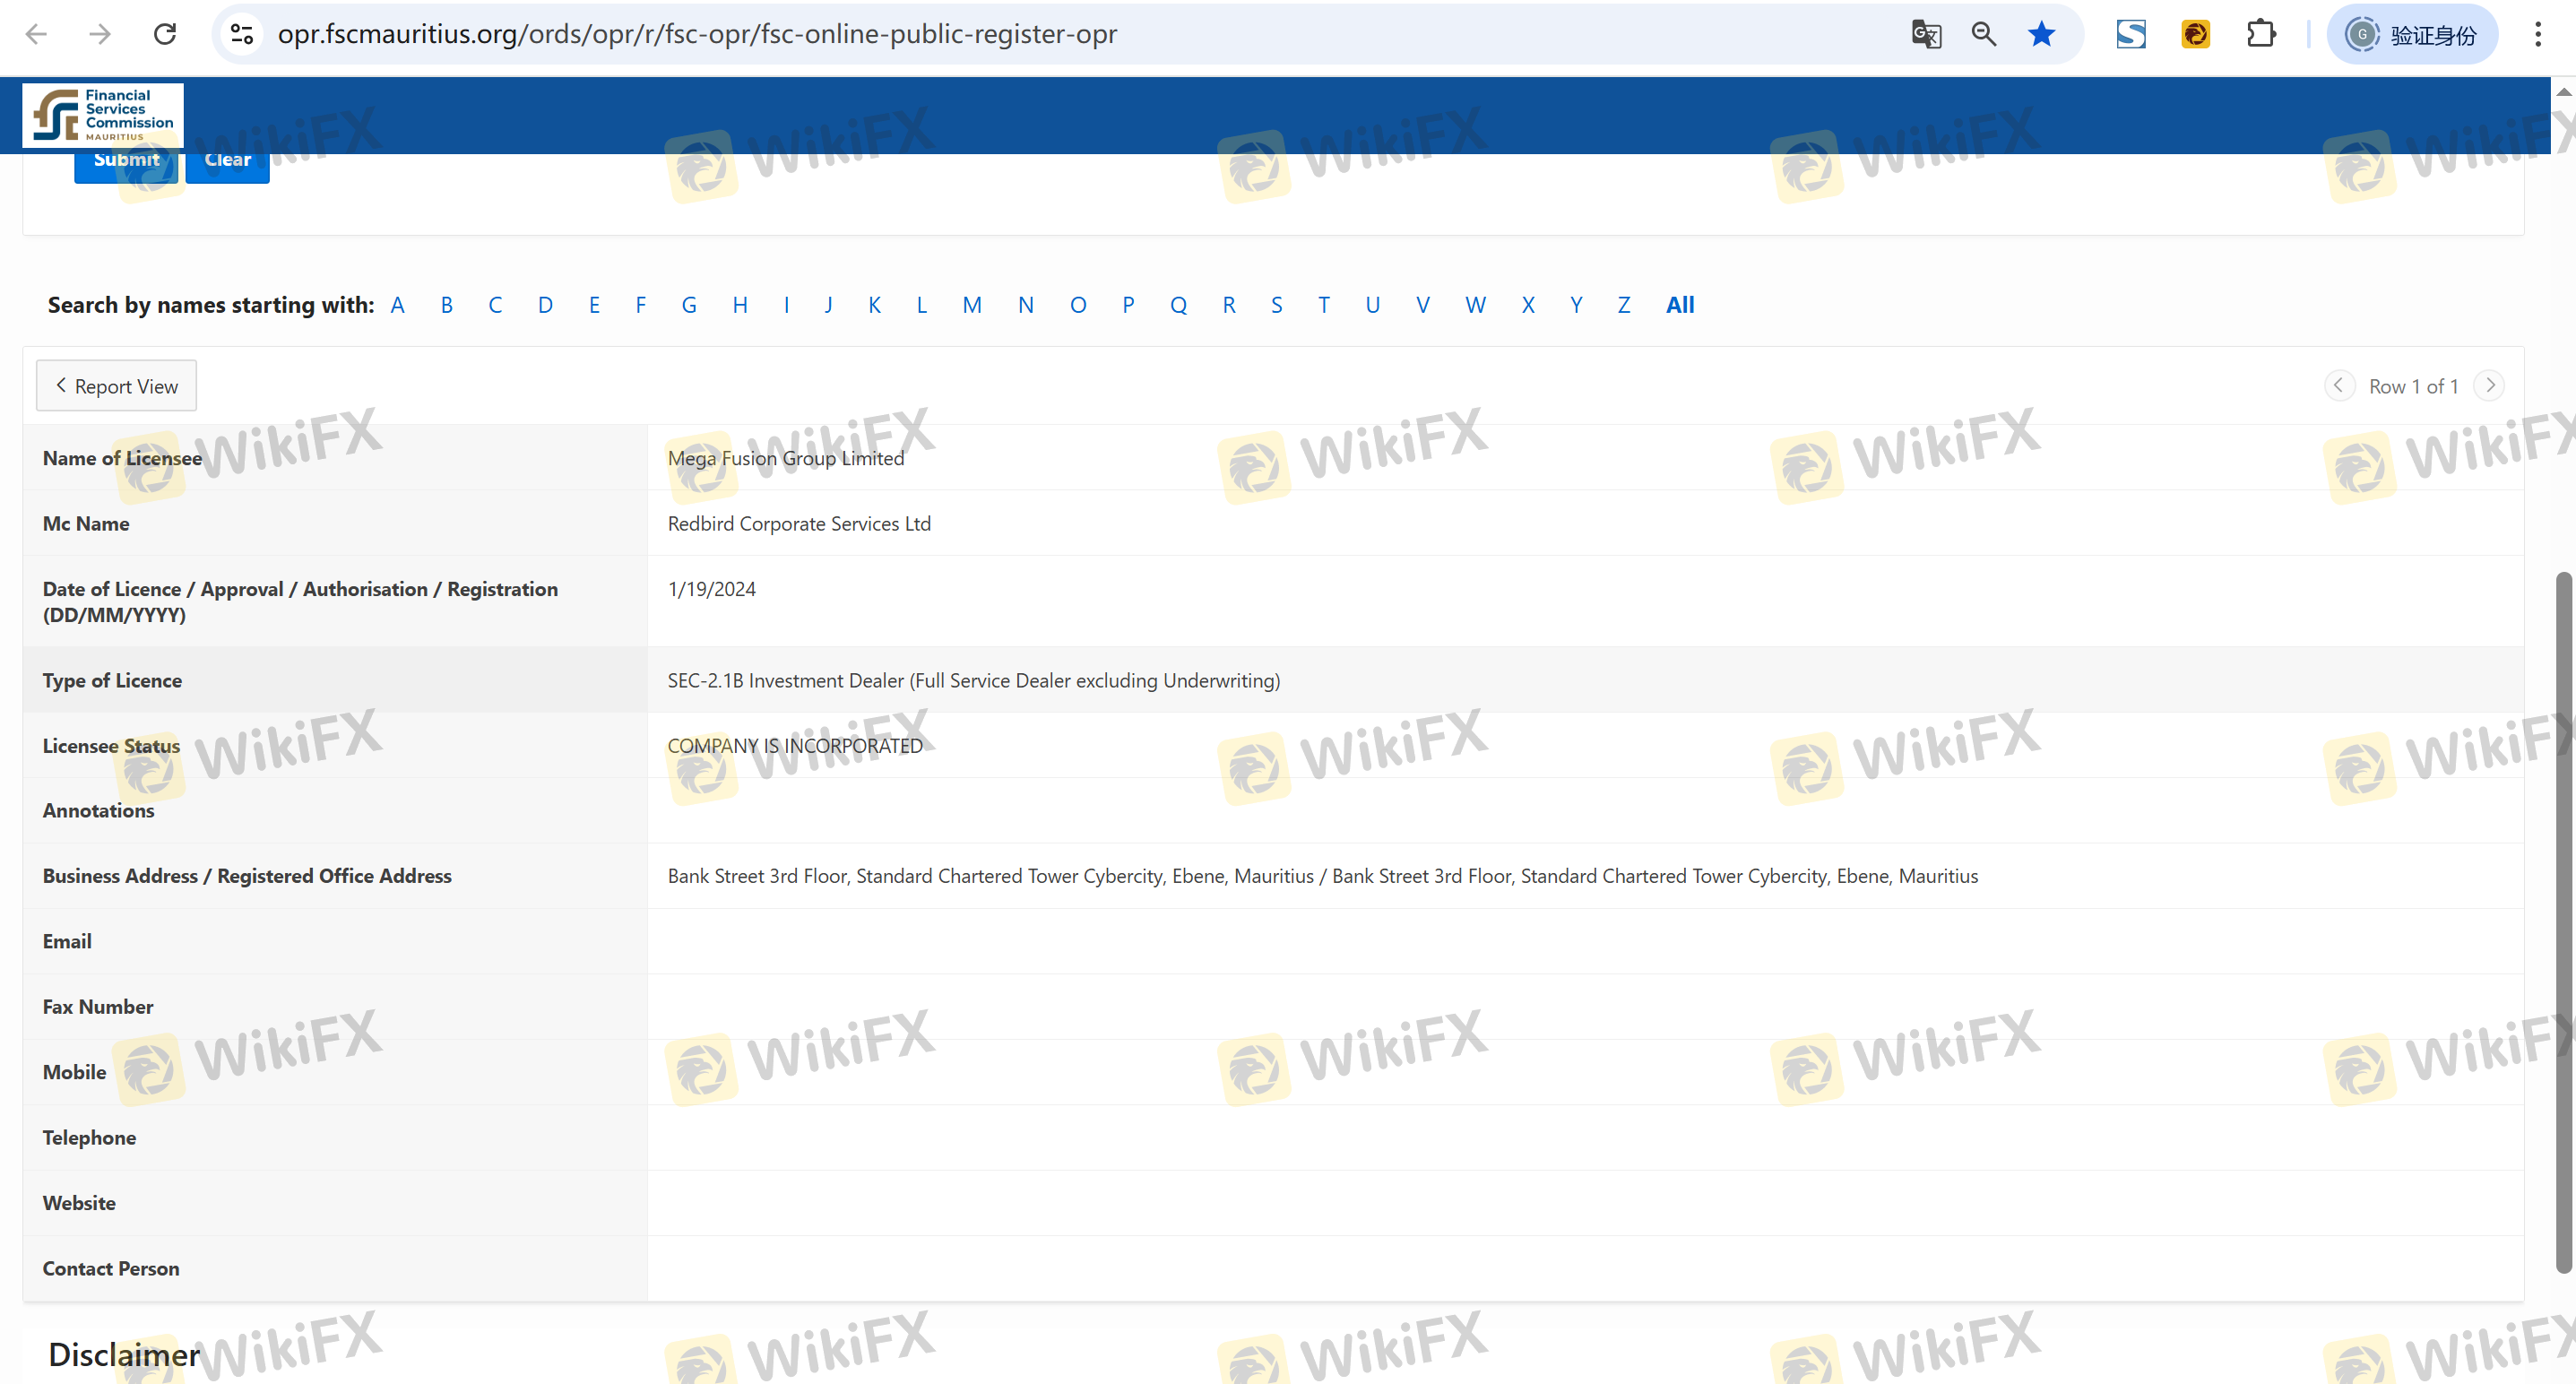Reload the page with refresh icon
Image resolution: width=2576 pixels, height=1384 pixels.
pos(165,34)
